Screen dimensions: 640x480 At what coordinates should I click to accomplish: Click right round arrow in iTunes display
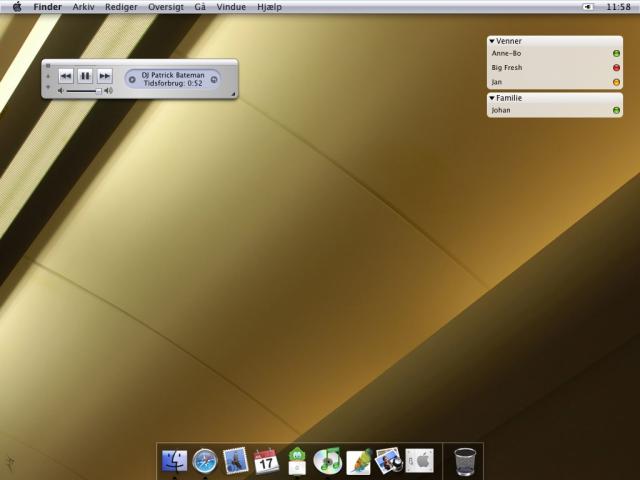[214, 80]
